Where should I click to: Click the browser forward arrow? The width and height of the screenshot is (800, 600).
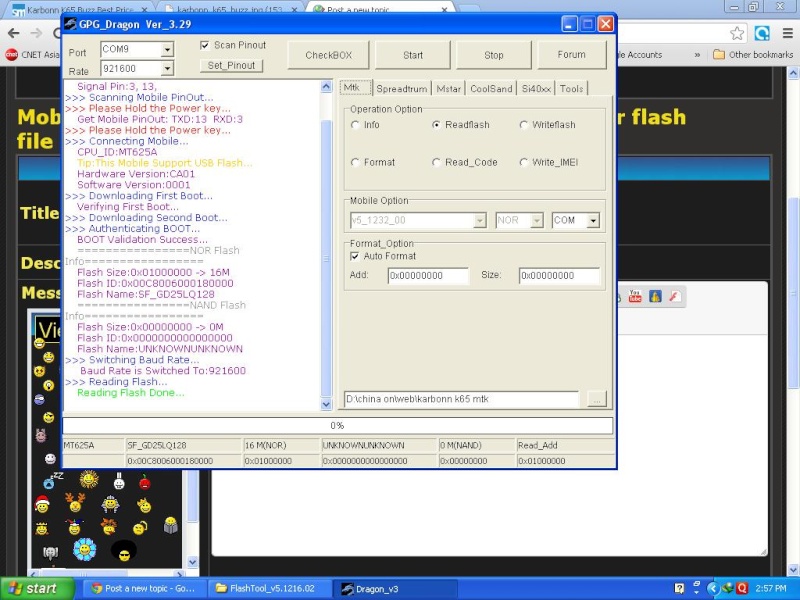click(x=36, y=33)
